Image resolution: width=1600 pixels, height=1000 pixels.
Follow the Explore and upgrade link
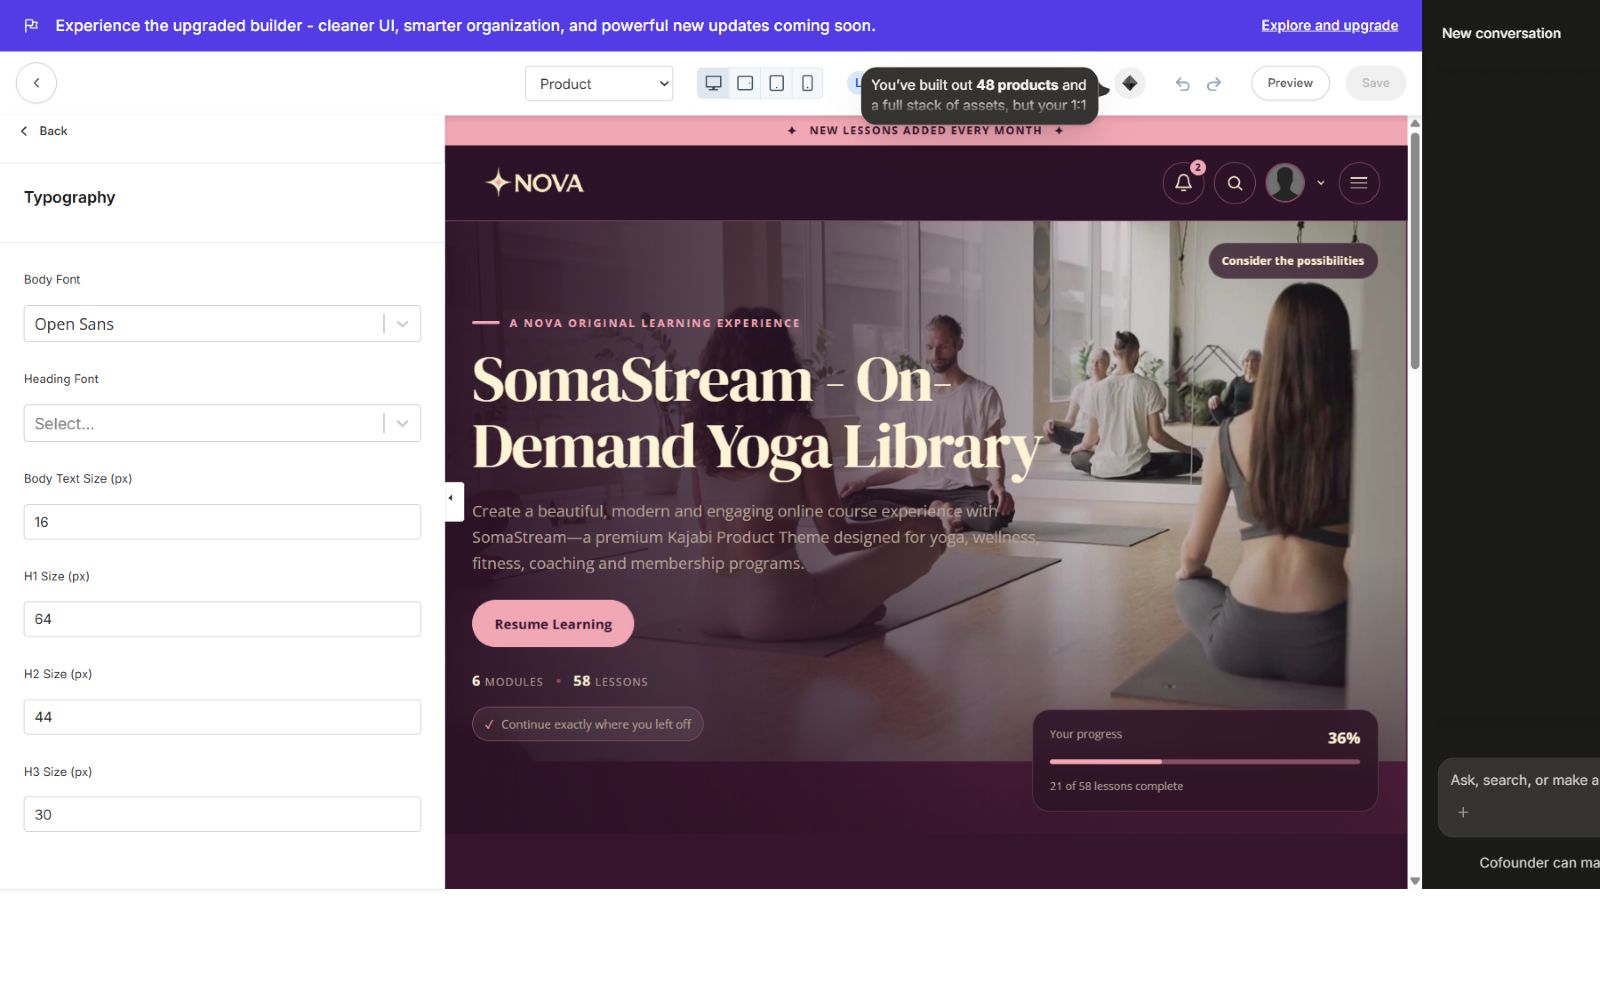pos(1329,25)
